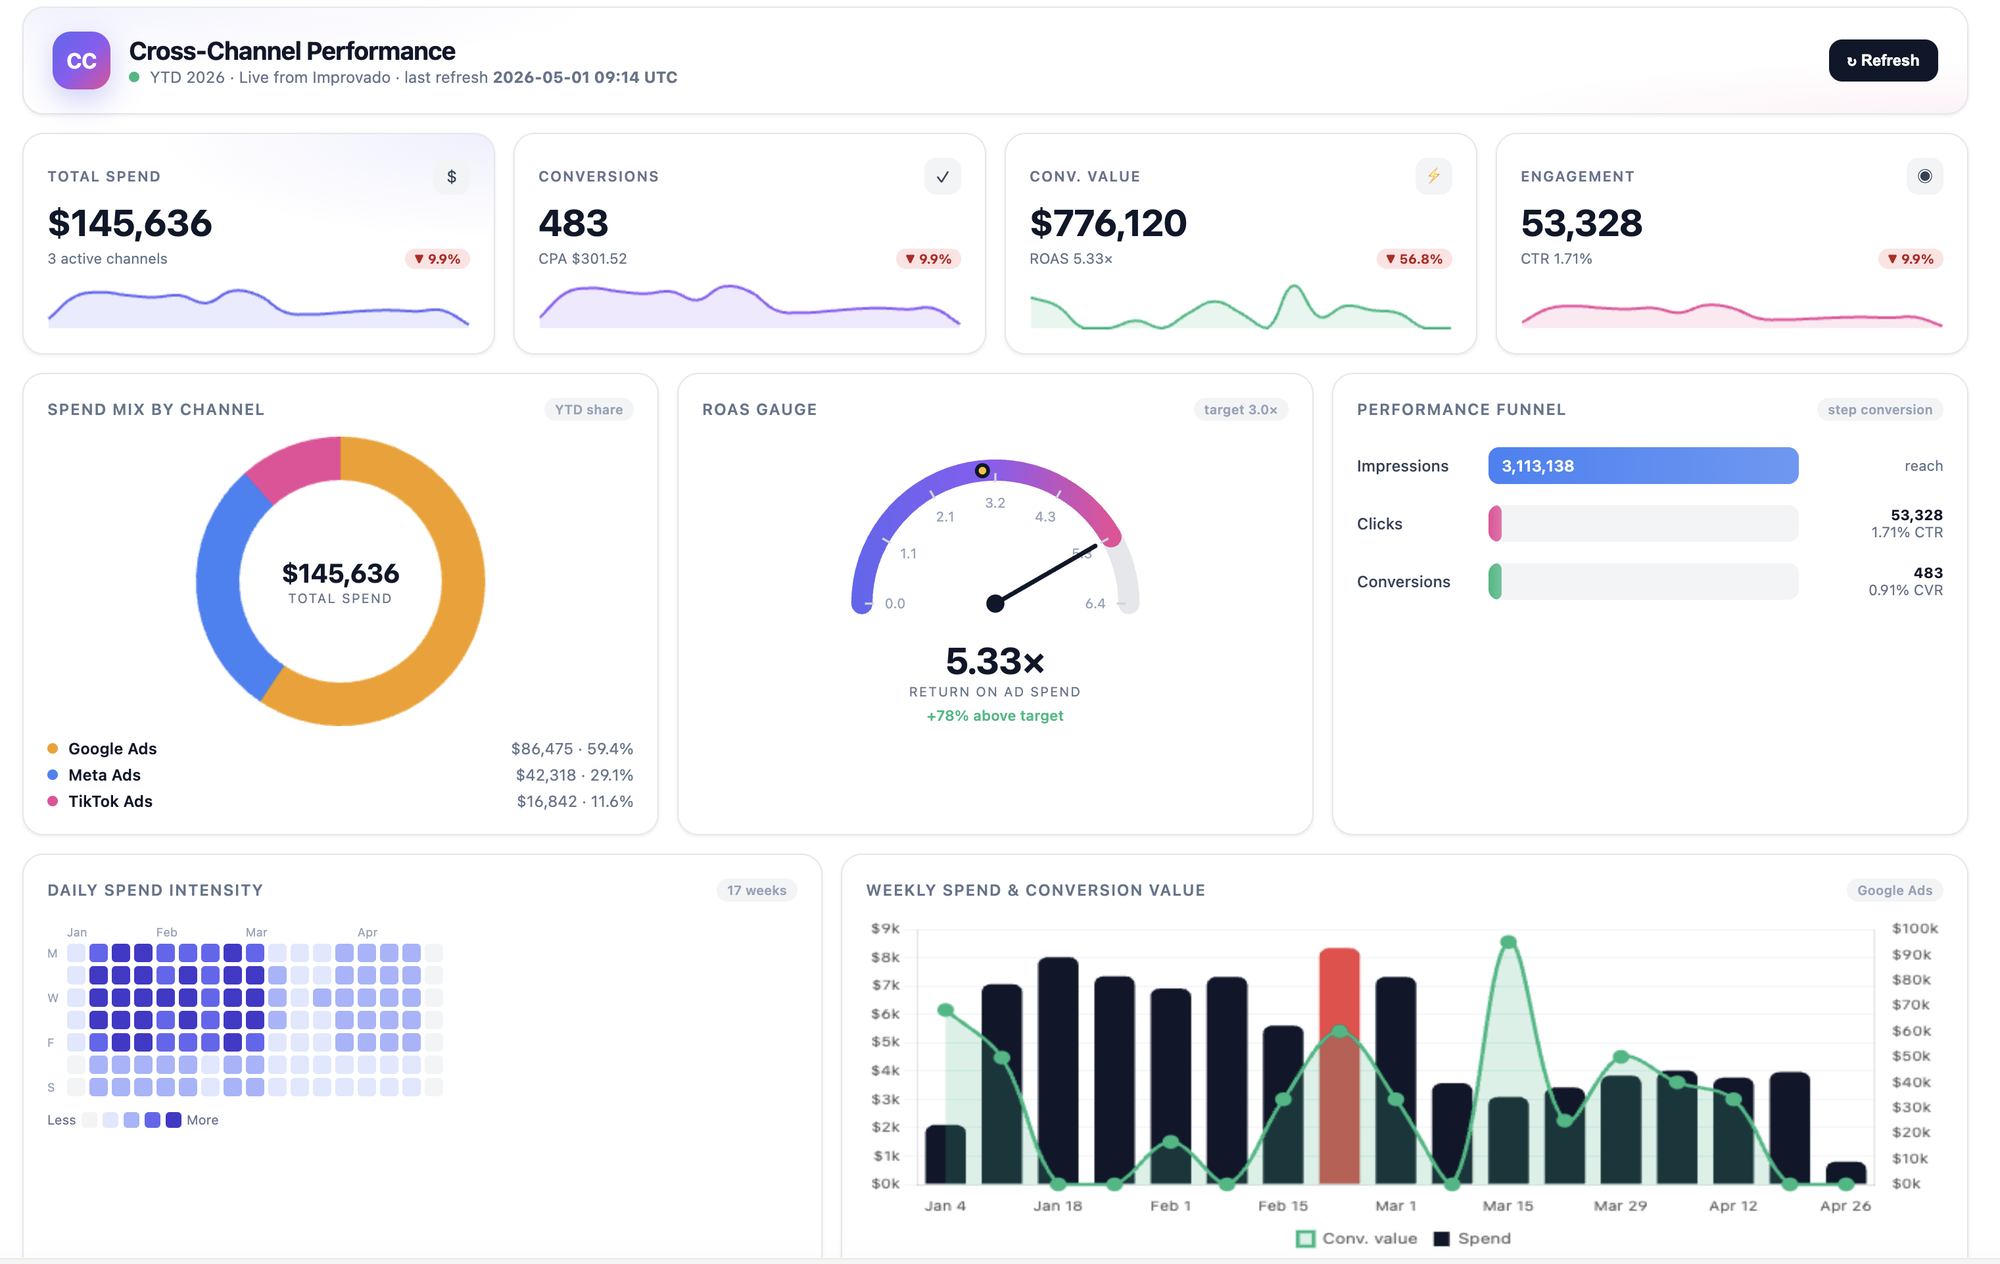Click the CC app logo icon
2000x1264 pixels.
(81, 60)
